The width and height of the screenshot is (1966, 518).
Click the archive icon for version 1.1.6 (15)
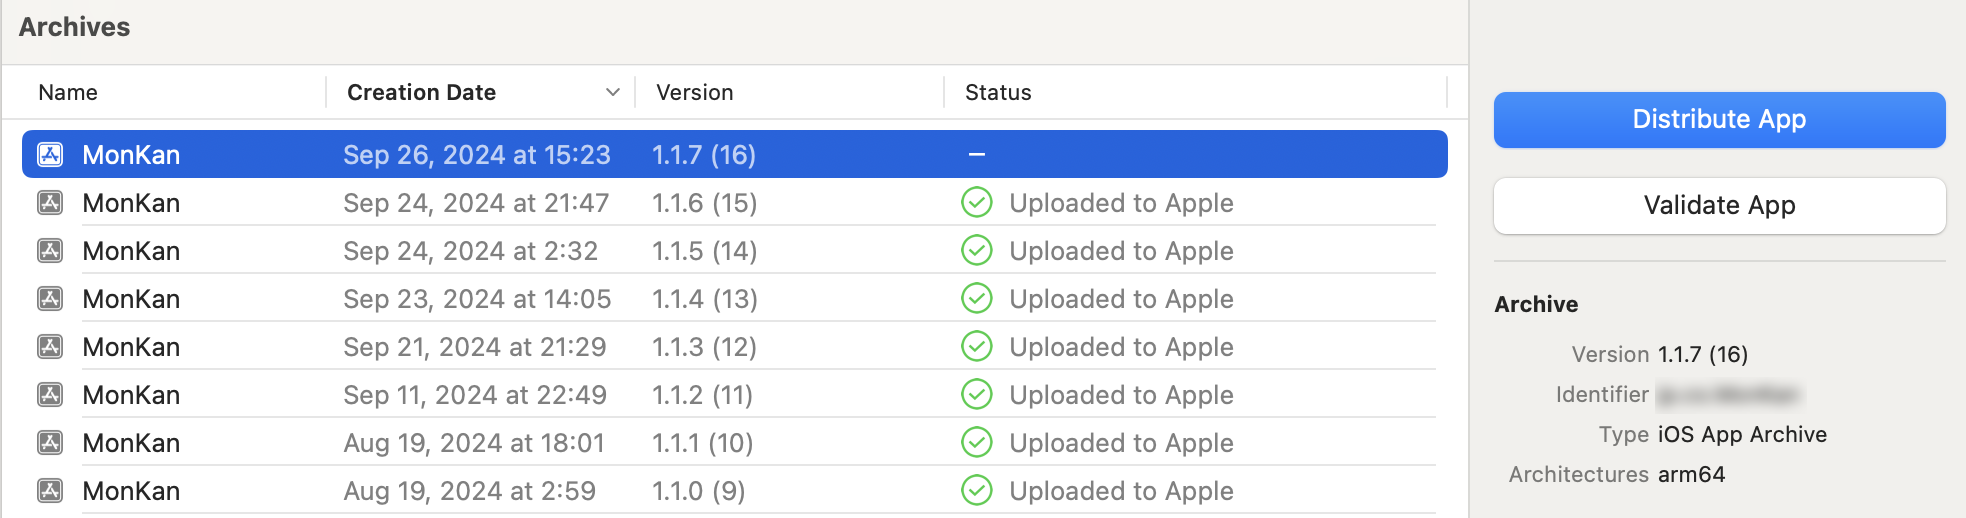(x=50, y=203)
